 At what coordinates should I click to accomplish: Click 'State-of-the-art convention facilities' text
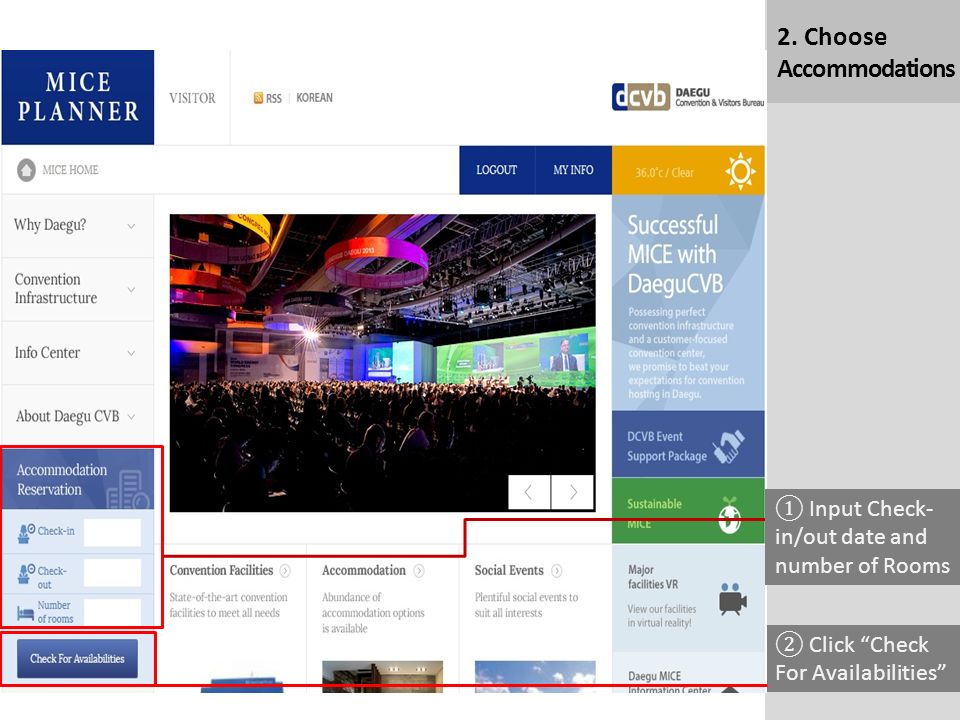pyautogui.click(x=228, y=605)
